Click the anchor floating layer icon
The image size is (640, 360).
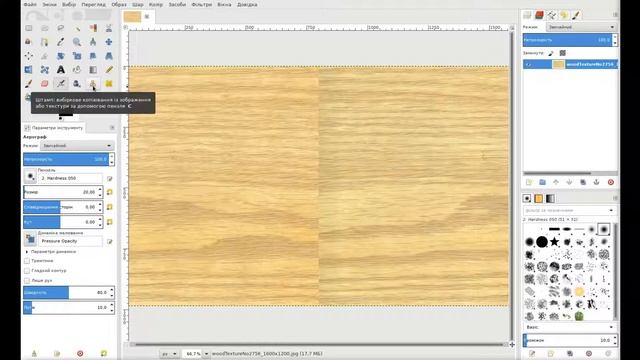click(596, 182)
